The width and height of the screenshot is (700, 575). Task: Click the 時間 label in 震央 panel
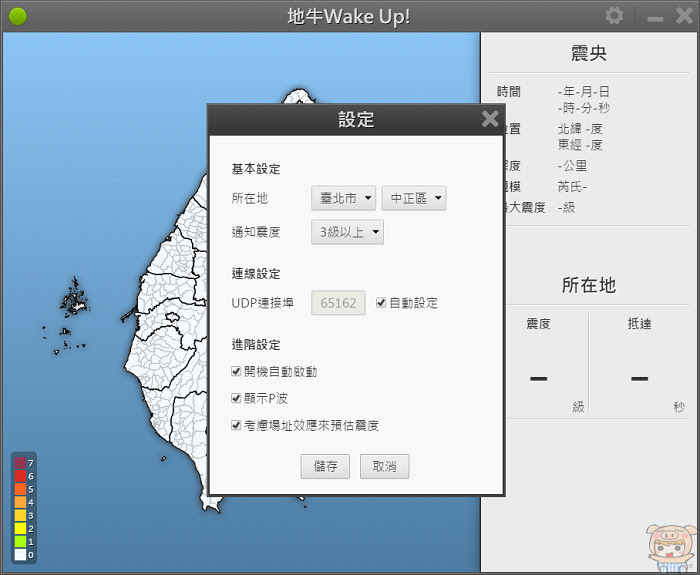pos(509,92)
